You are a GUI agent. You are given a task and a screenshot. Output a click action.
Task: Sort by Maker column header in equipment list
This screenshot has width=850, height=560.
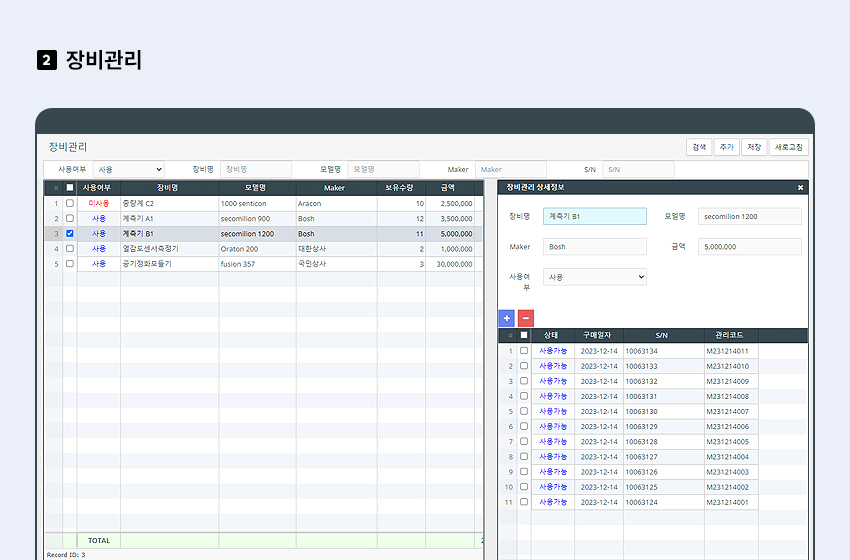(x=337, y=188)
